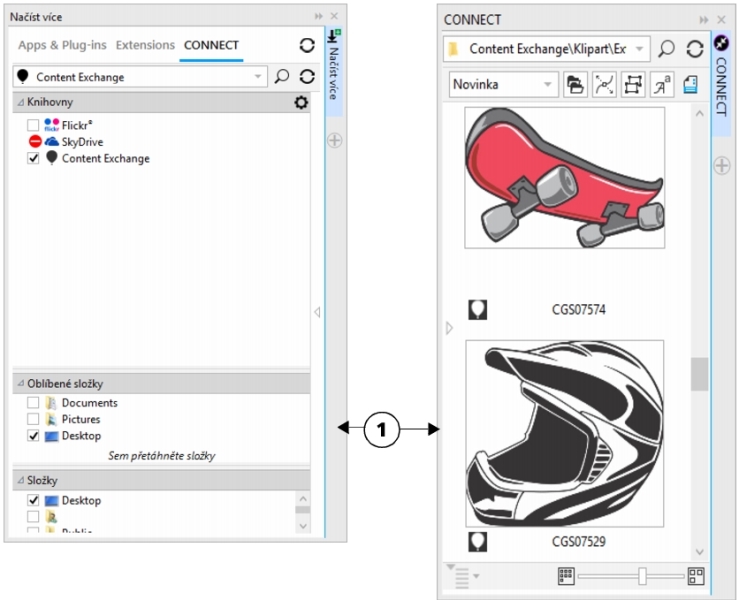Click the thumbnail size slider handle
Screen dimensions: 739x600
[643, 576]
